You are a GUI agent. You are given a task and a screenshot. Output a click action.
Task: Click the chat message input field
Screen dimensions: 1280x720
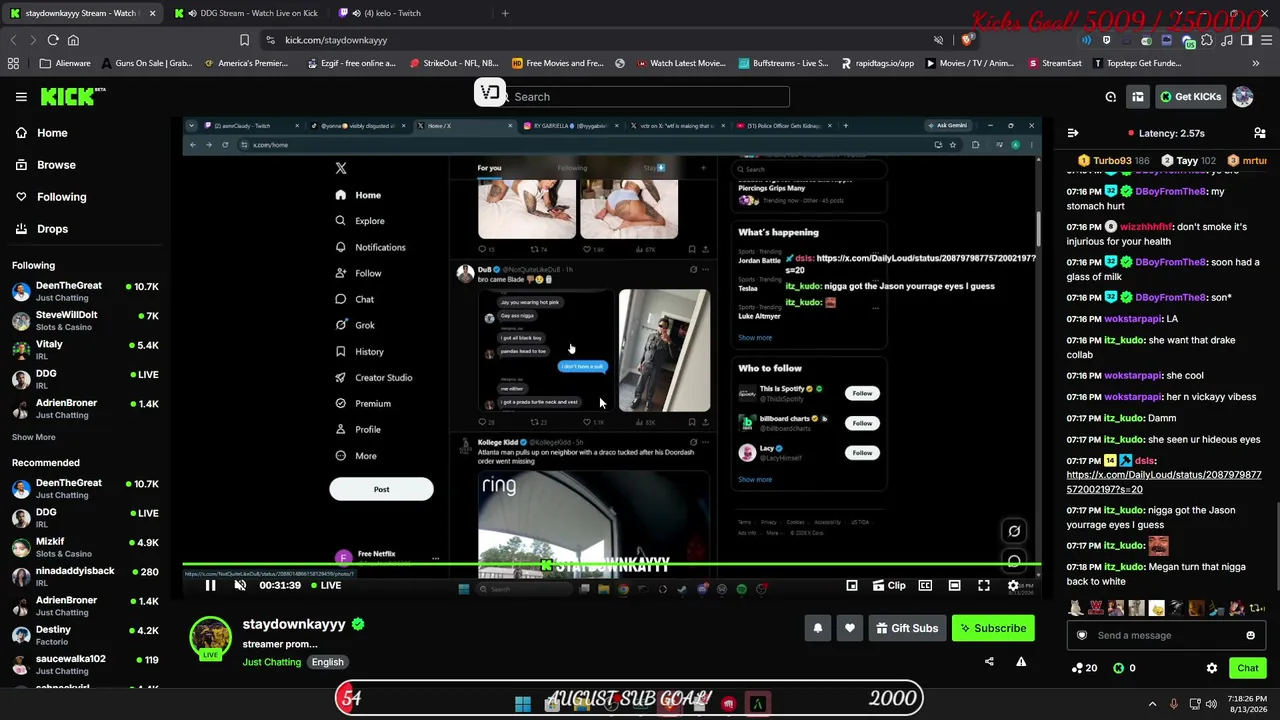click(x=1165, y=635)
